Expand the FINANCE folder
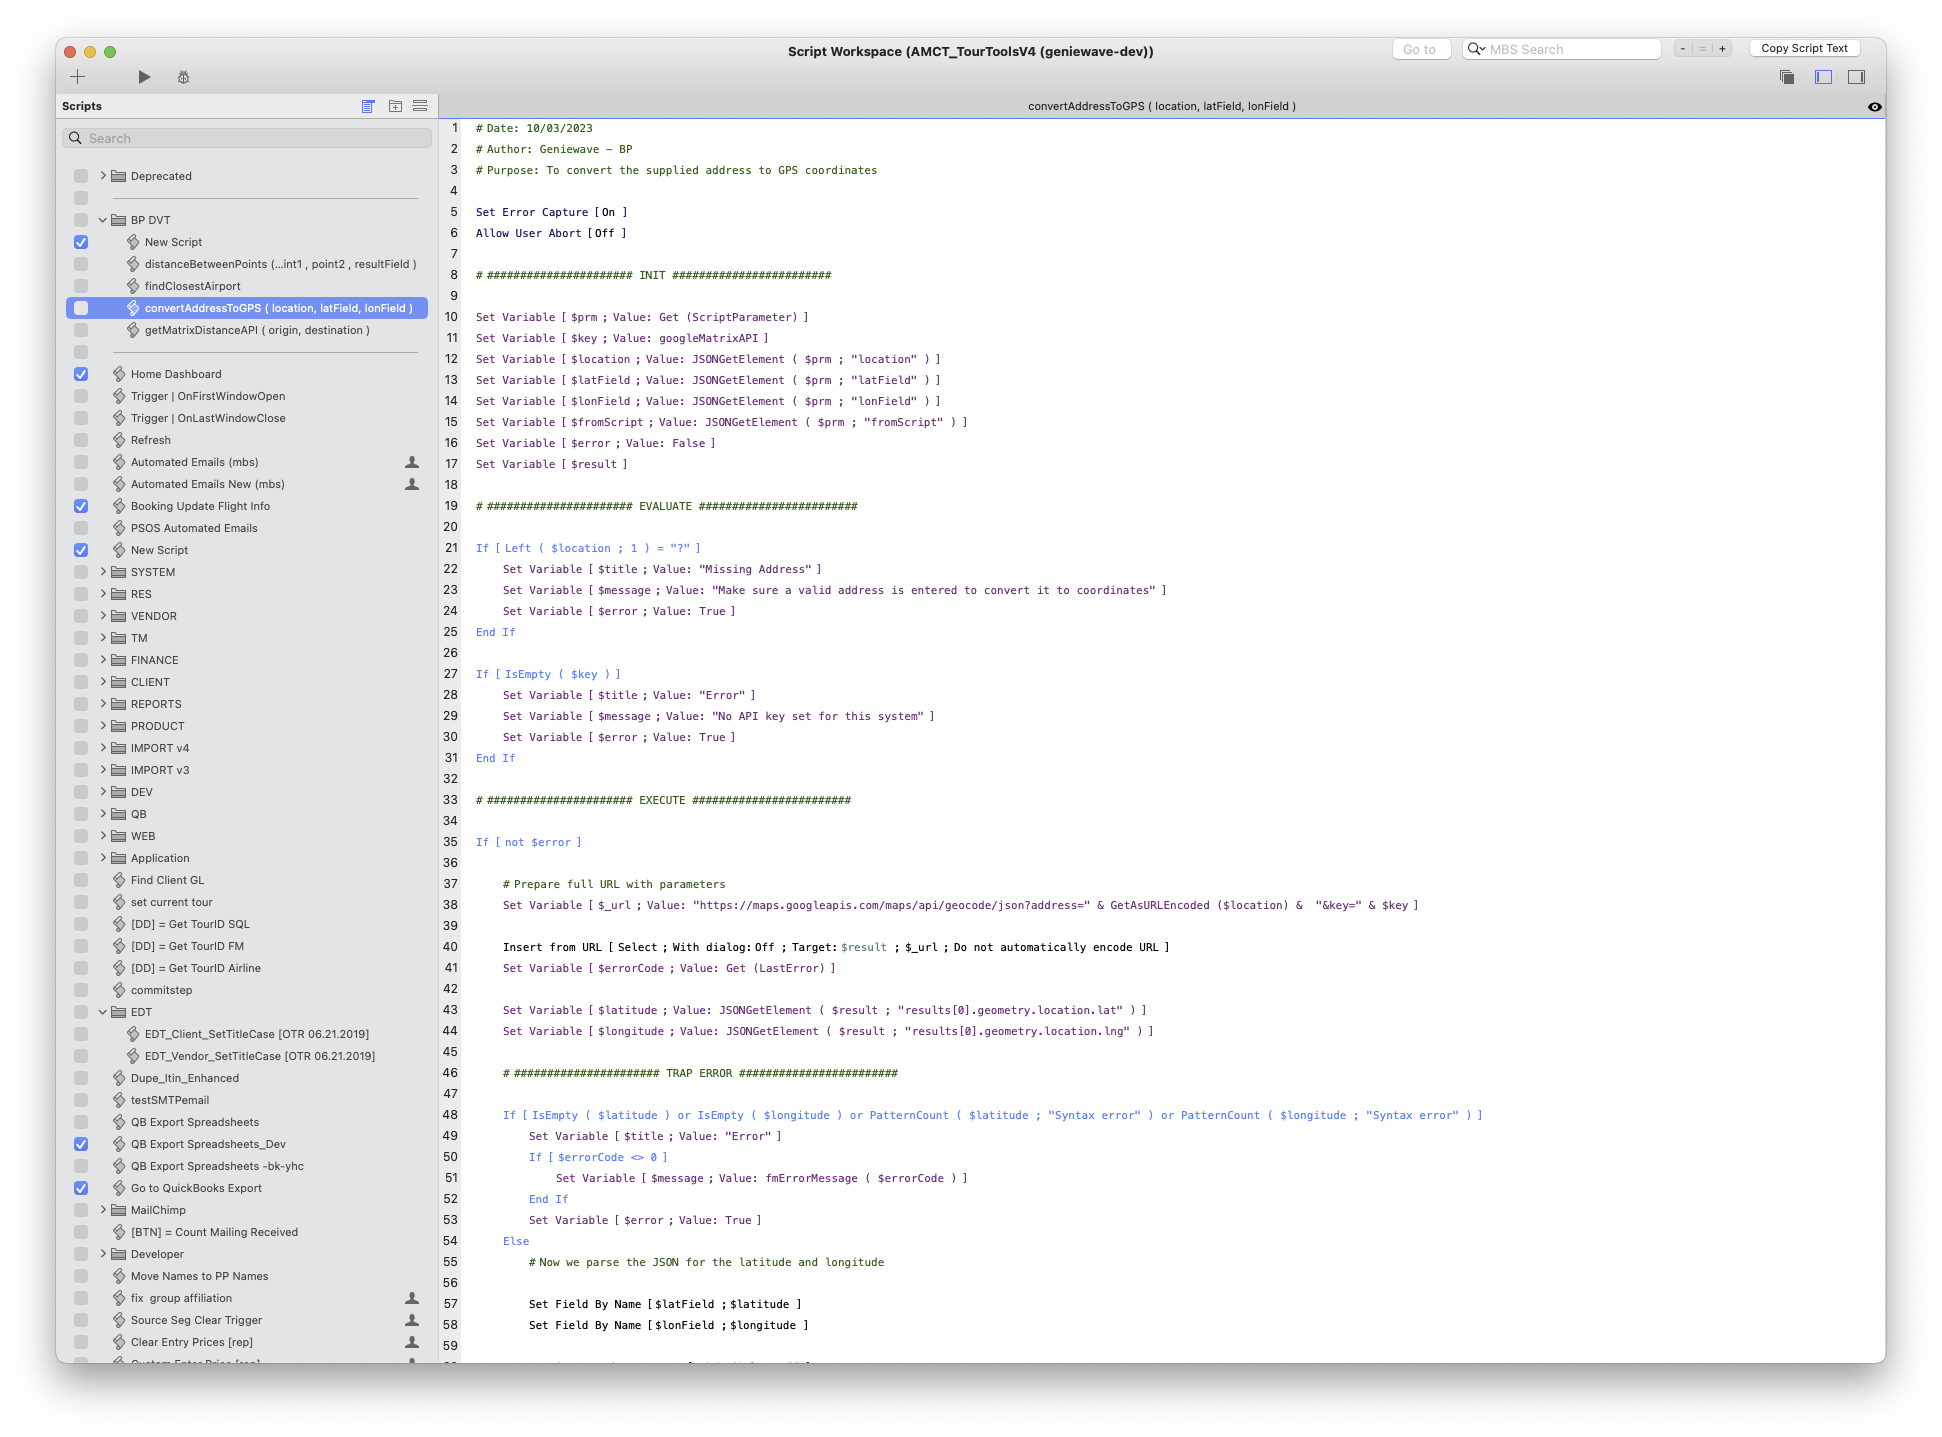The image size is (1942, 1437). click(x=103, y=660)
